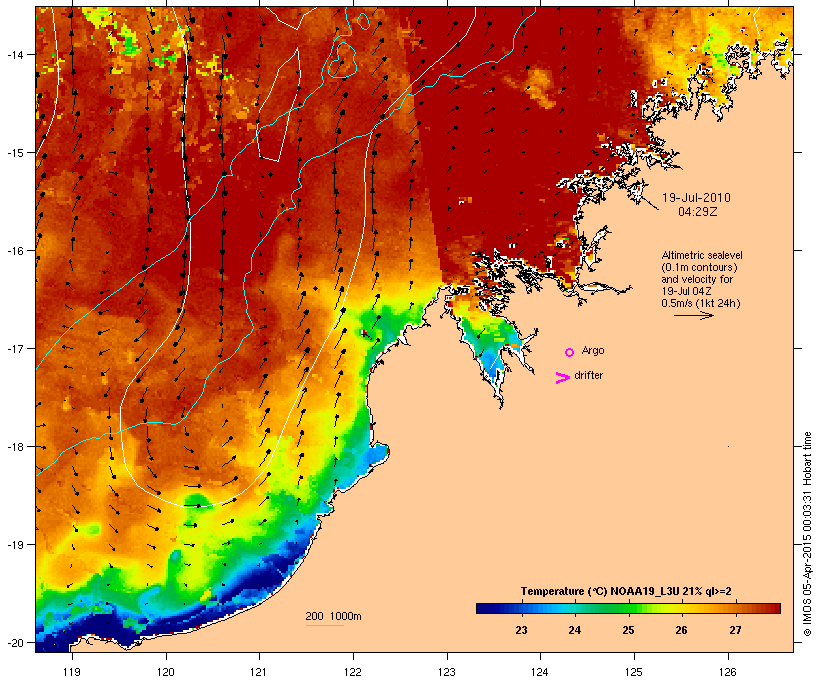Click colorbar tick label 27

click(735, 630)
